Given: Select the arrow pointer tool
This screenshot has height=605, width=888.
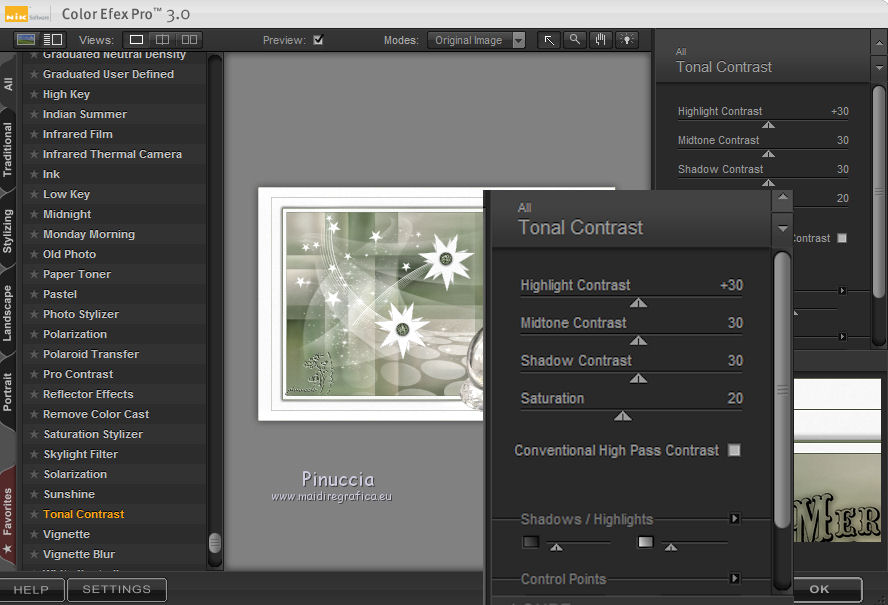Looking at the screenshot, I should (549, 40).
